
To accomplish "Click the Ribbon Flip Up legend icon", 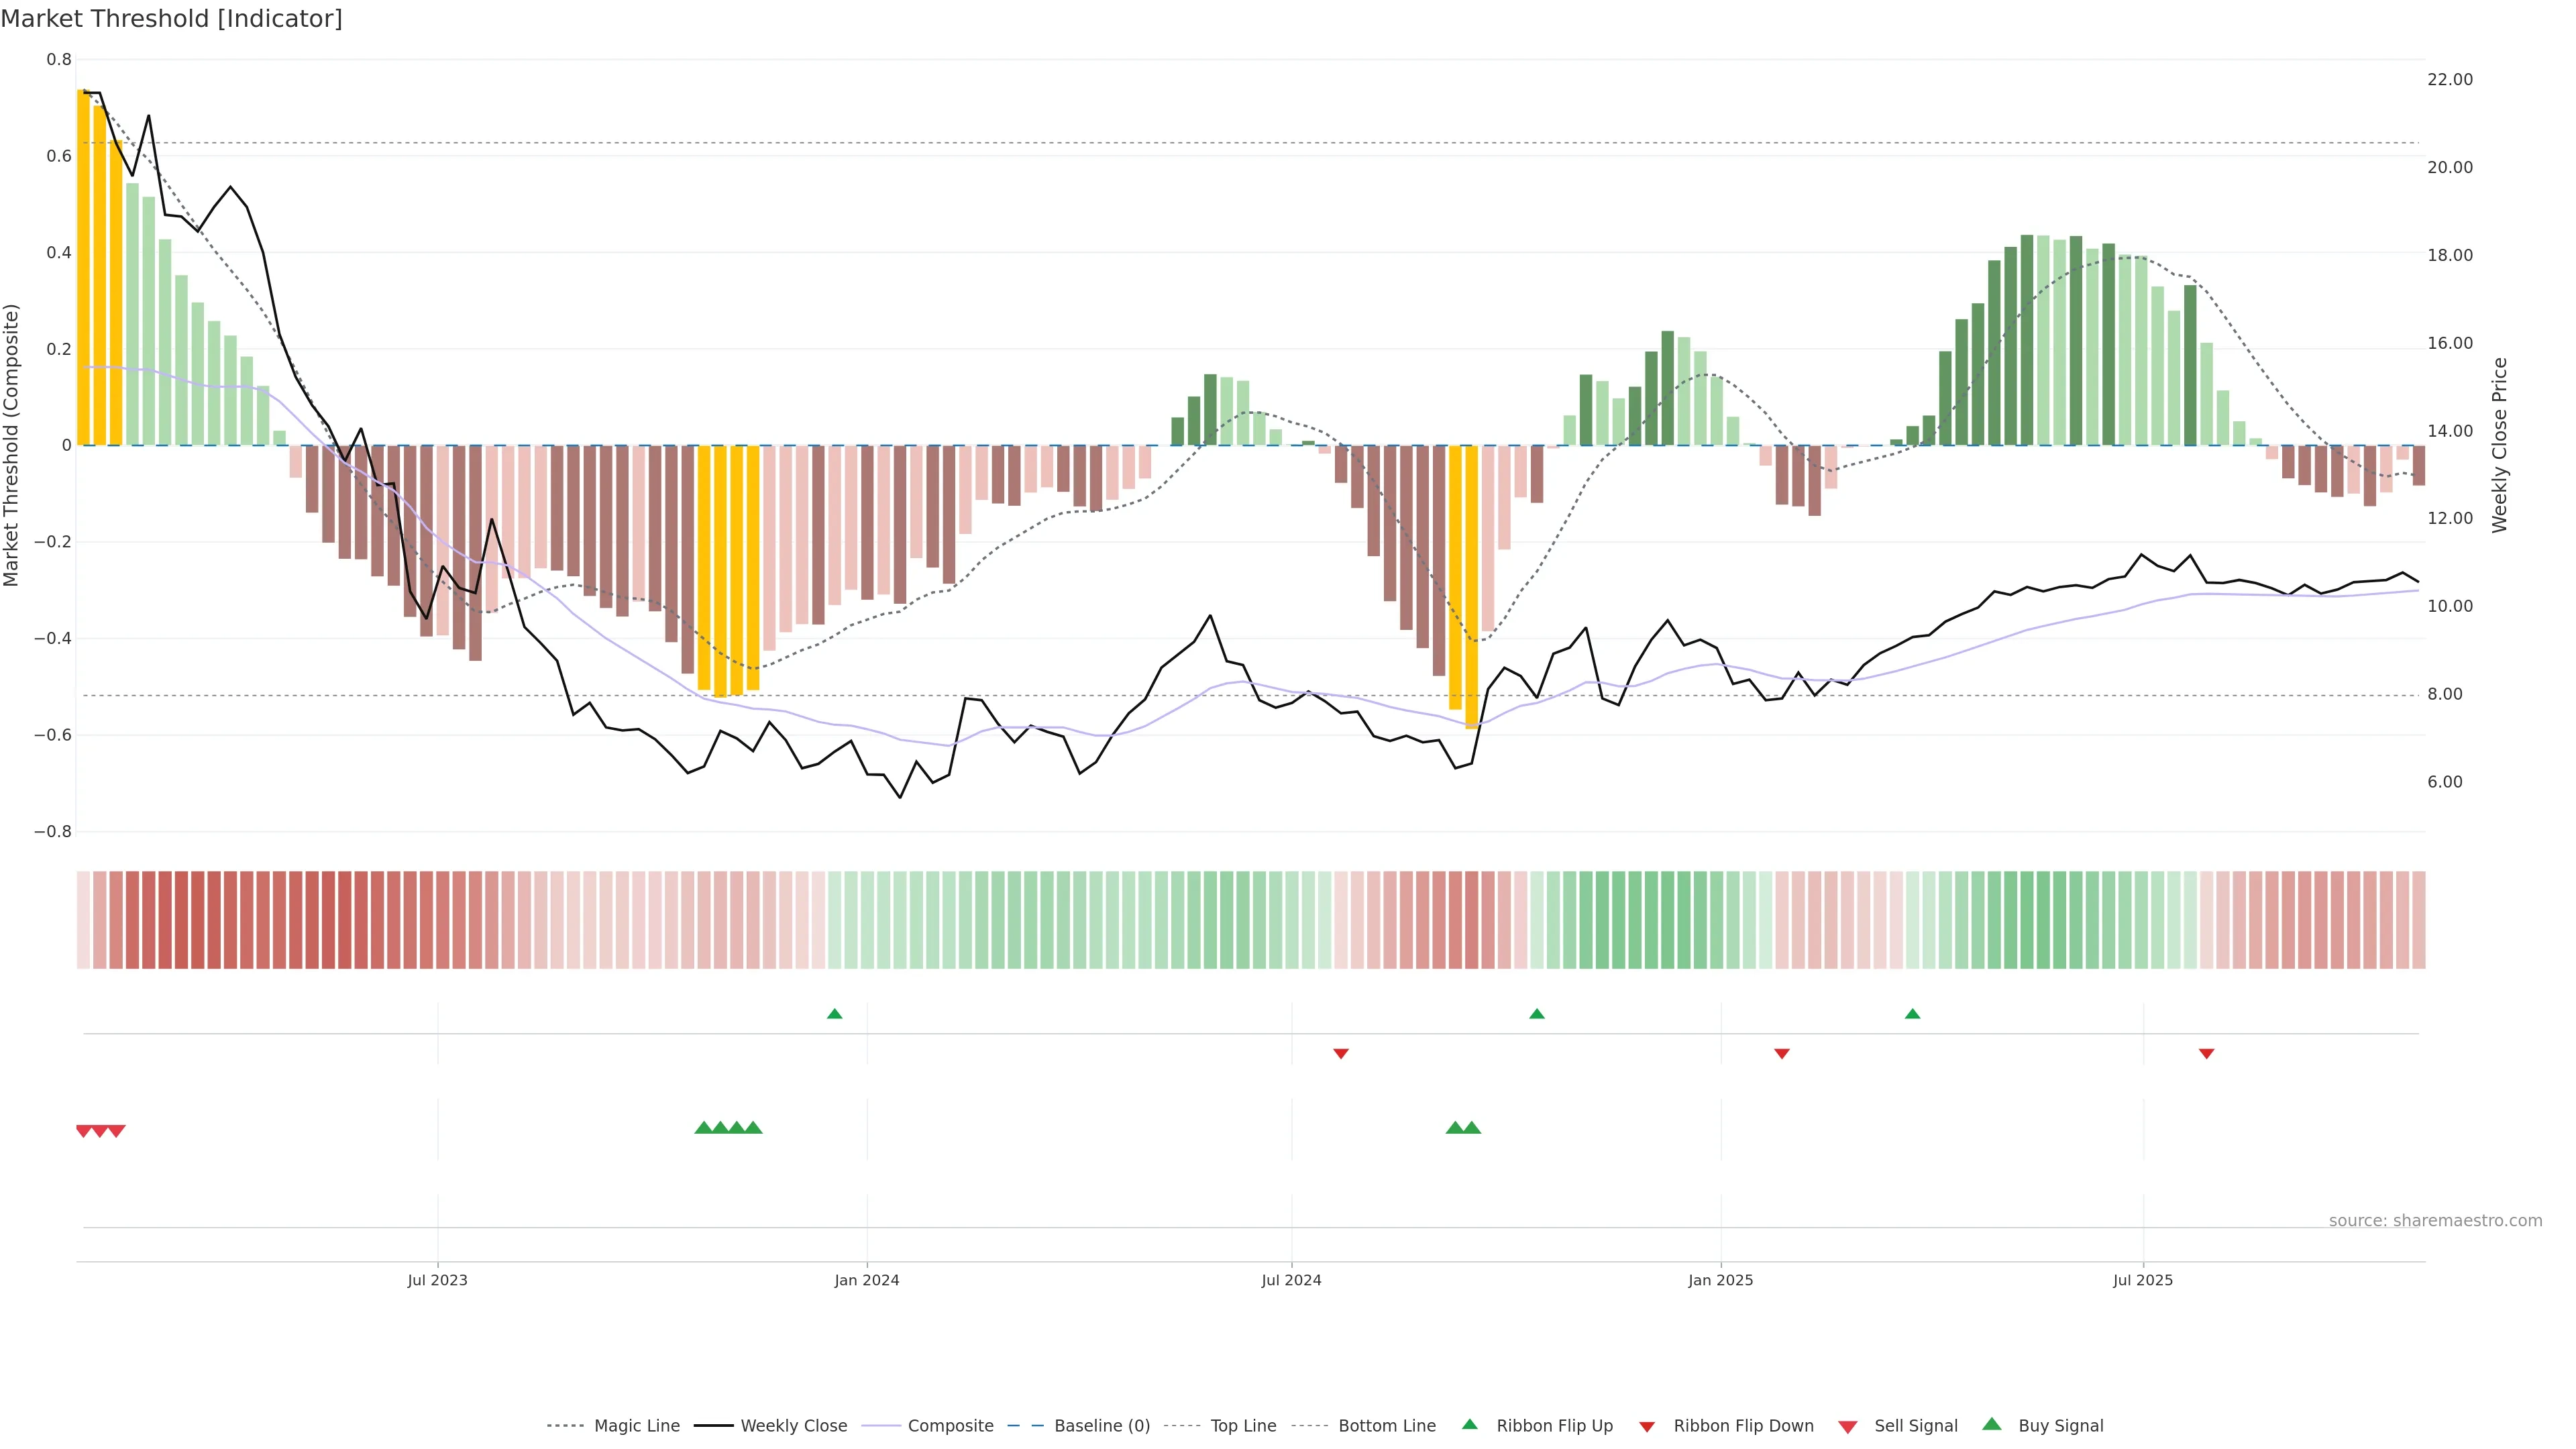I will tap(1469, 1425).
